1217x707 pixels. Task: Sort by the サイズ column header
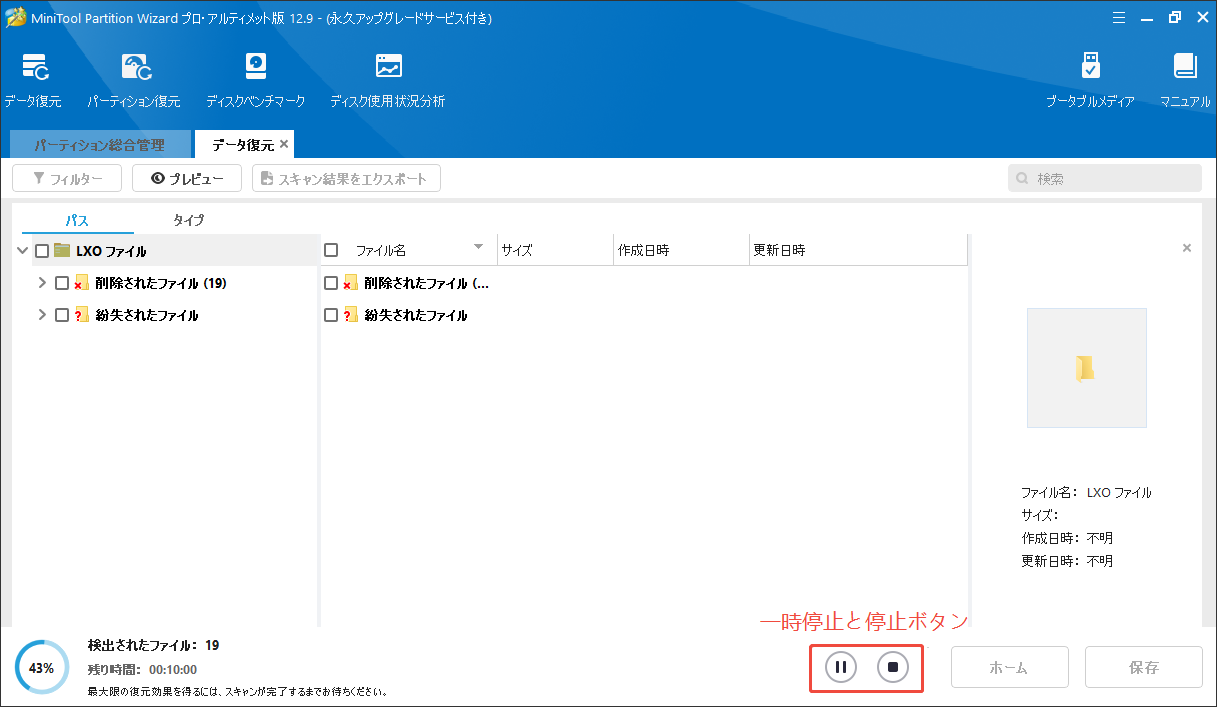point(555,251)
